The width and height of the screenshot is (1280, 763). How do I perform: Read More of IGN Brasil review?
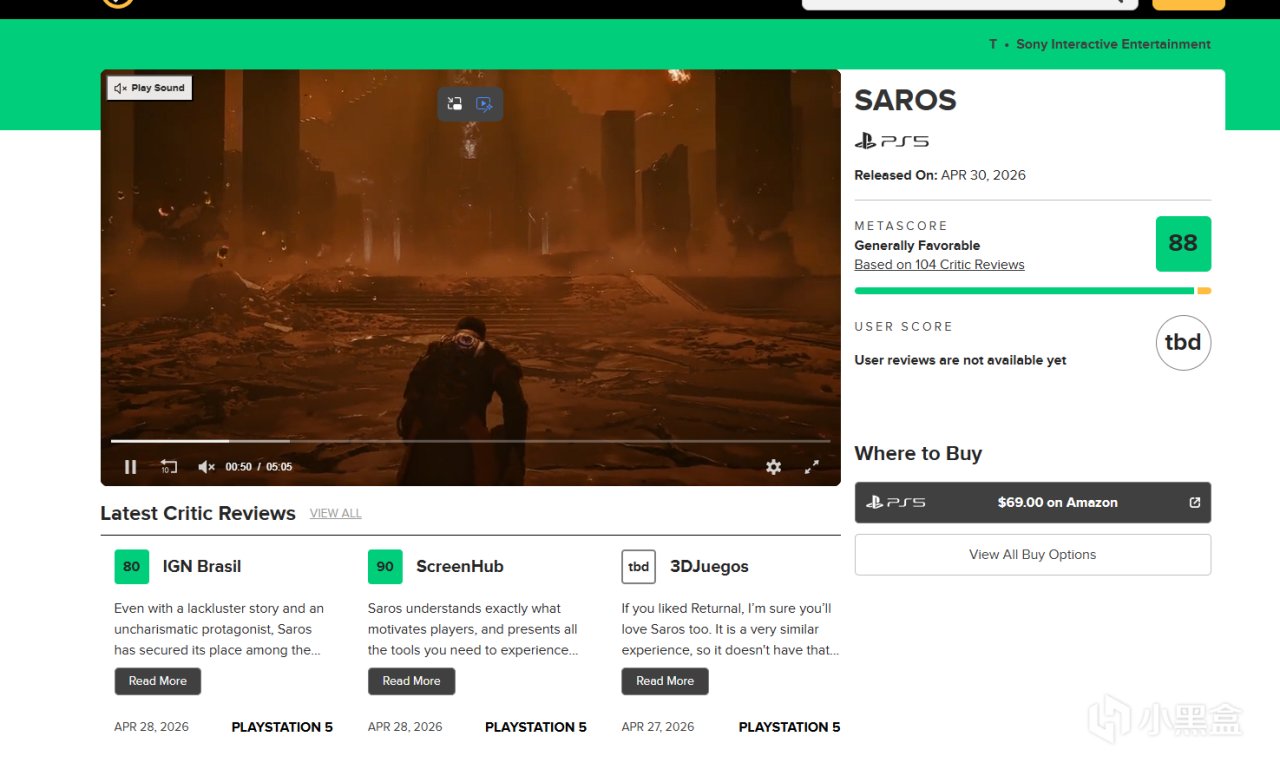click(158, 681)
